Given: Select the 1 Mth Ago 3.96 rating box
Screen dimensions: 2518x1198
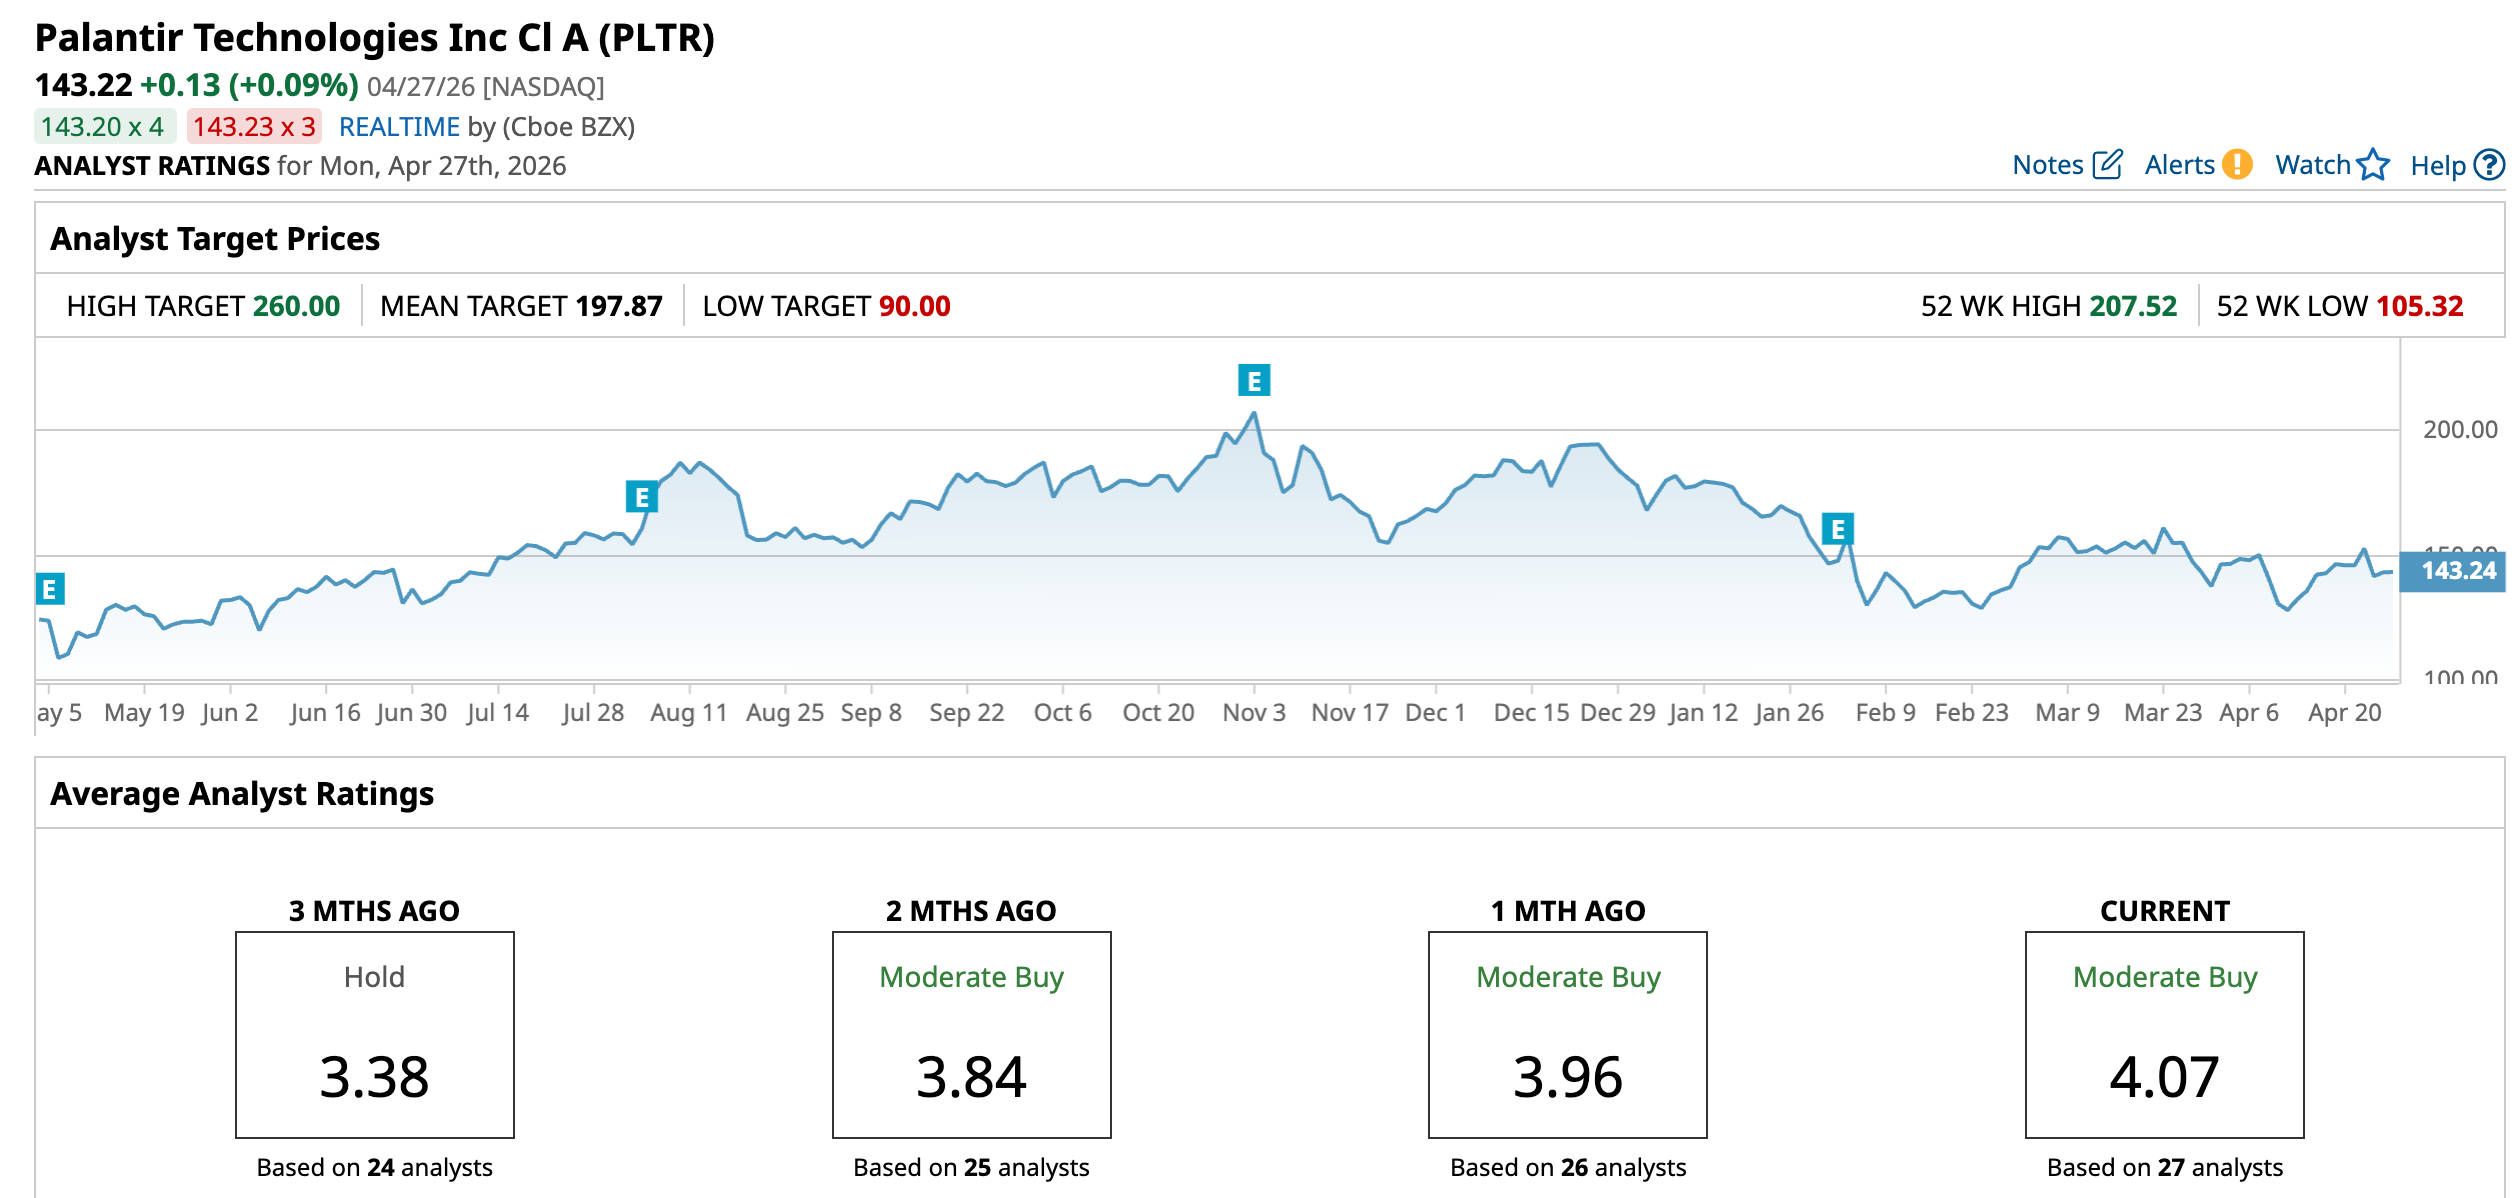Looking at the screenshot, I should click(1567, 1035).
